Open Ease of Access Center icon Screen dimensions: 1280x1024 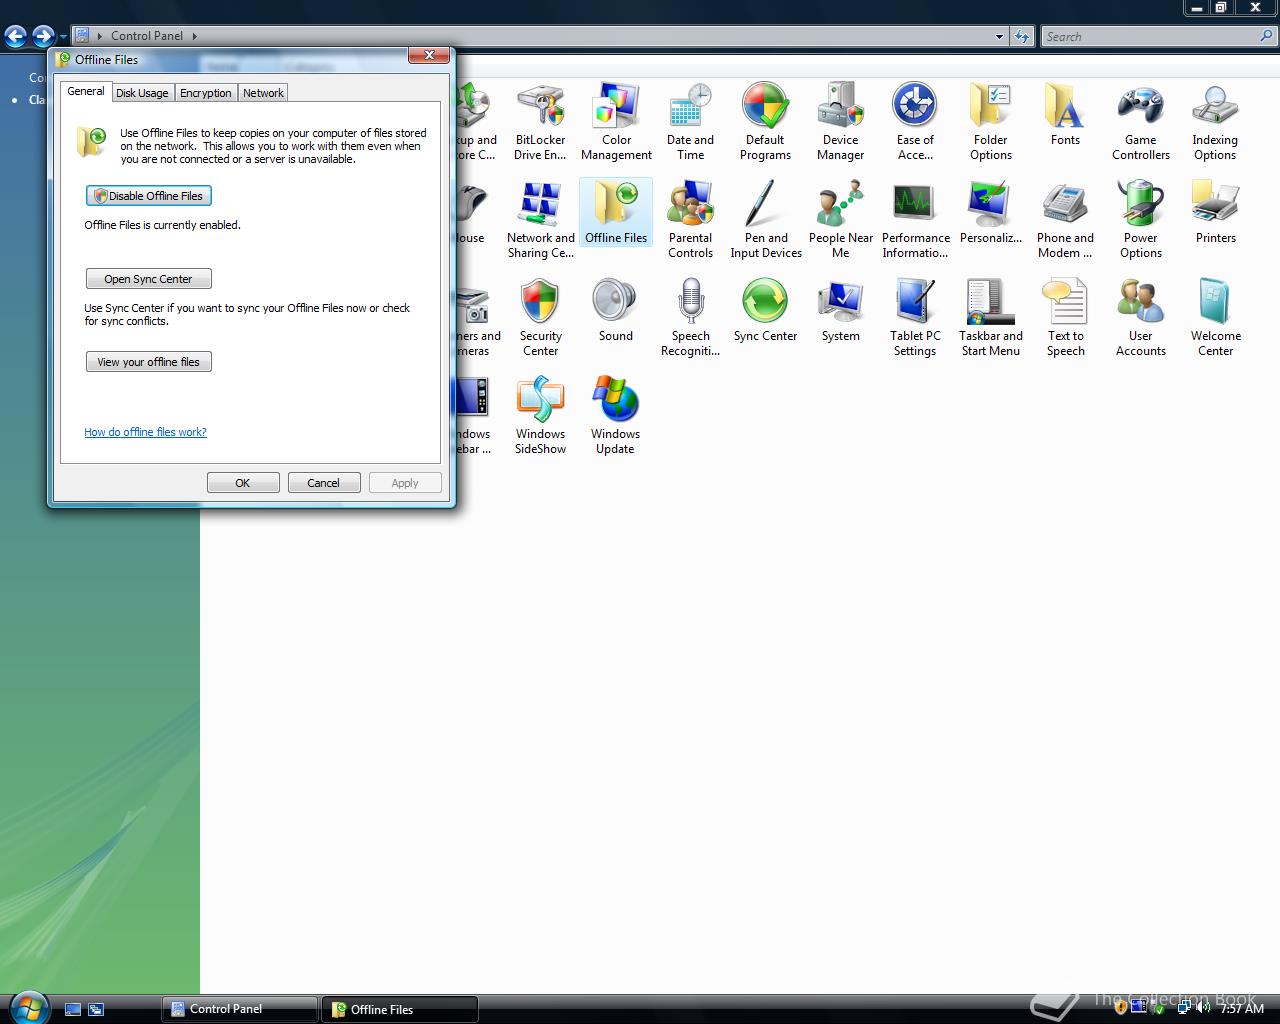915,121
